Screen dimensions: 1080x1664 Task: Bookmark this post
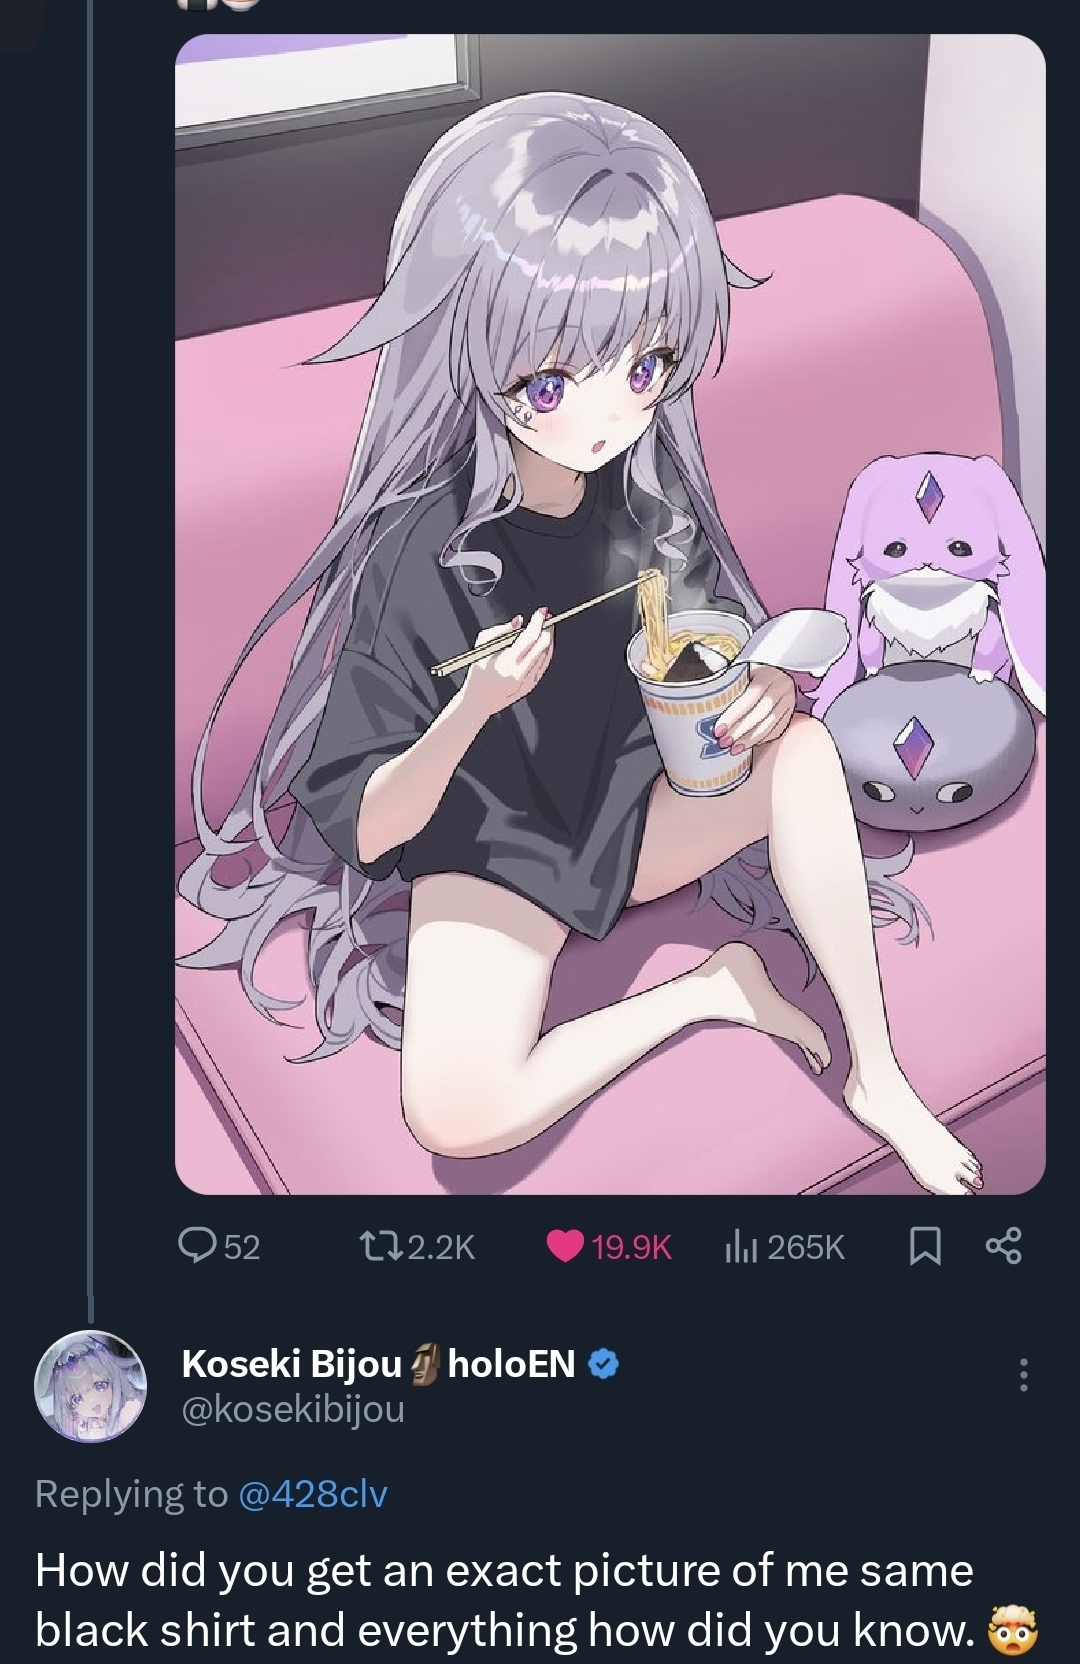[926, 1246]
